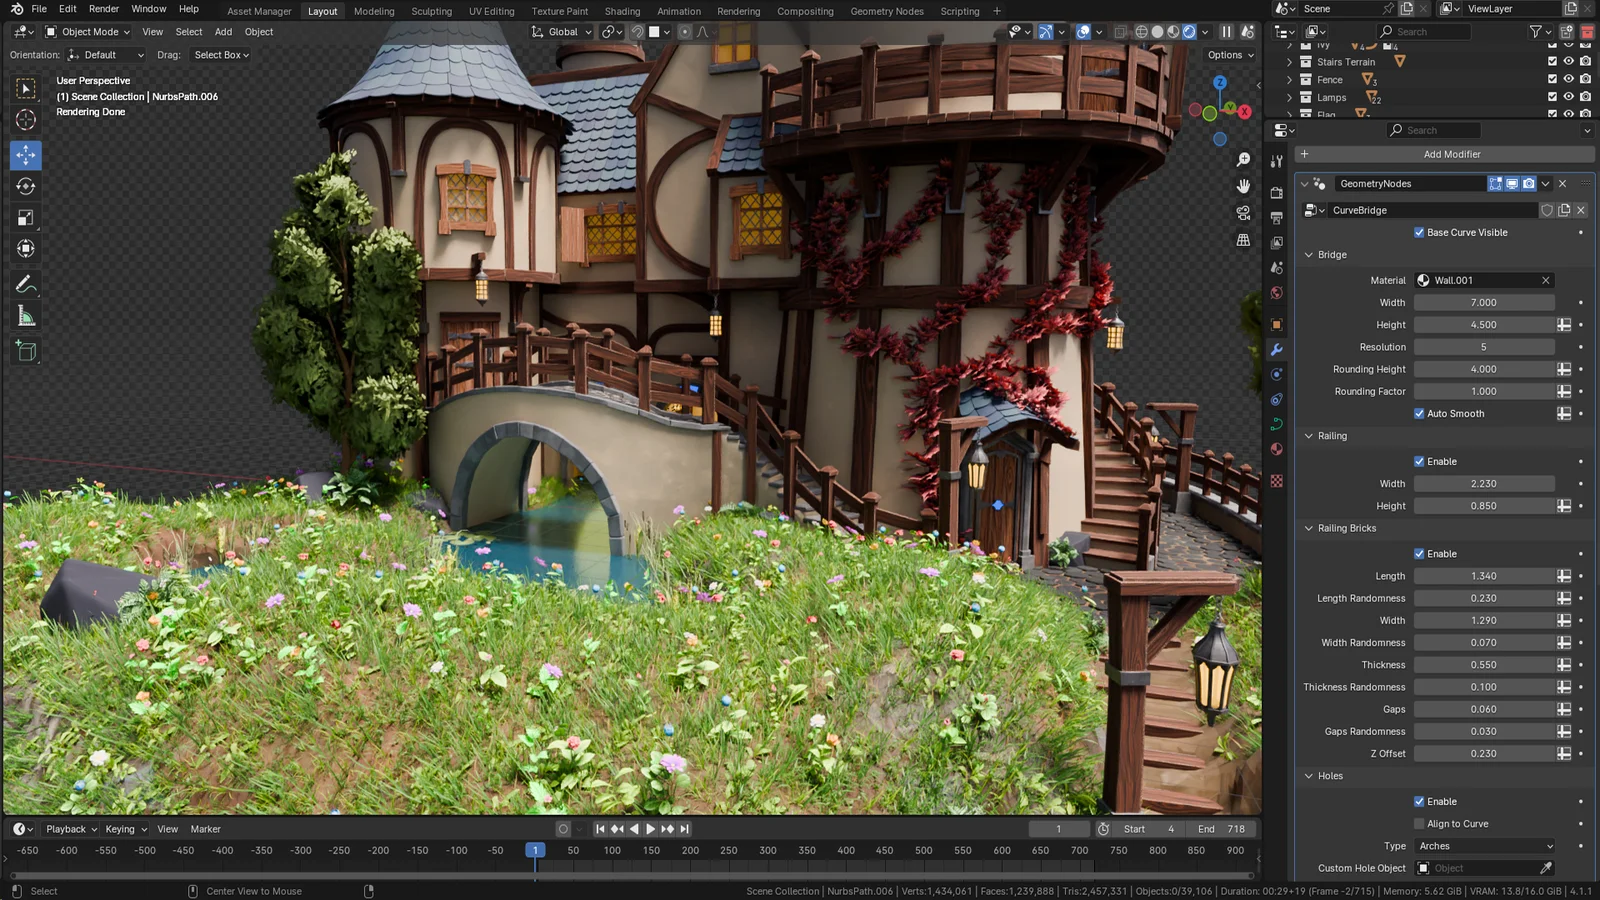Open the hole Type dropdown showing Arches
This screenshot has width=1600, height=900.
point(1484,845)
